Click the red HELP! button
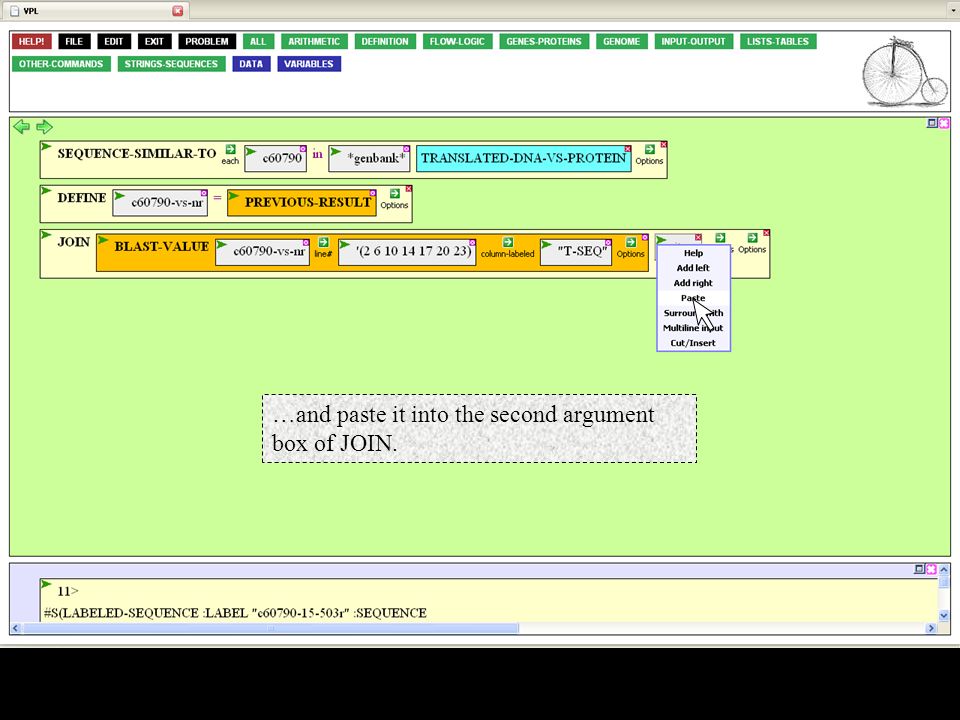 (31, 42)
